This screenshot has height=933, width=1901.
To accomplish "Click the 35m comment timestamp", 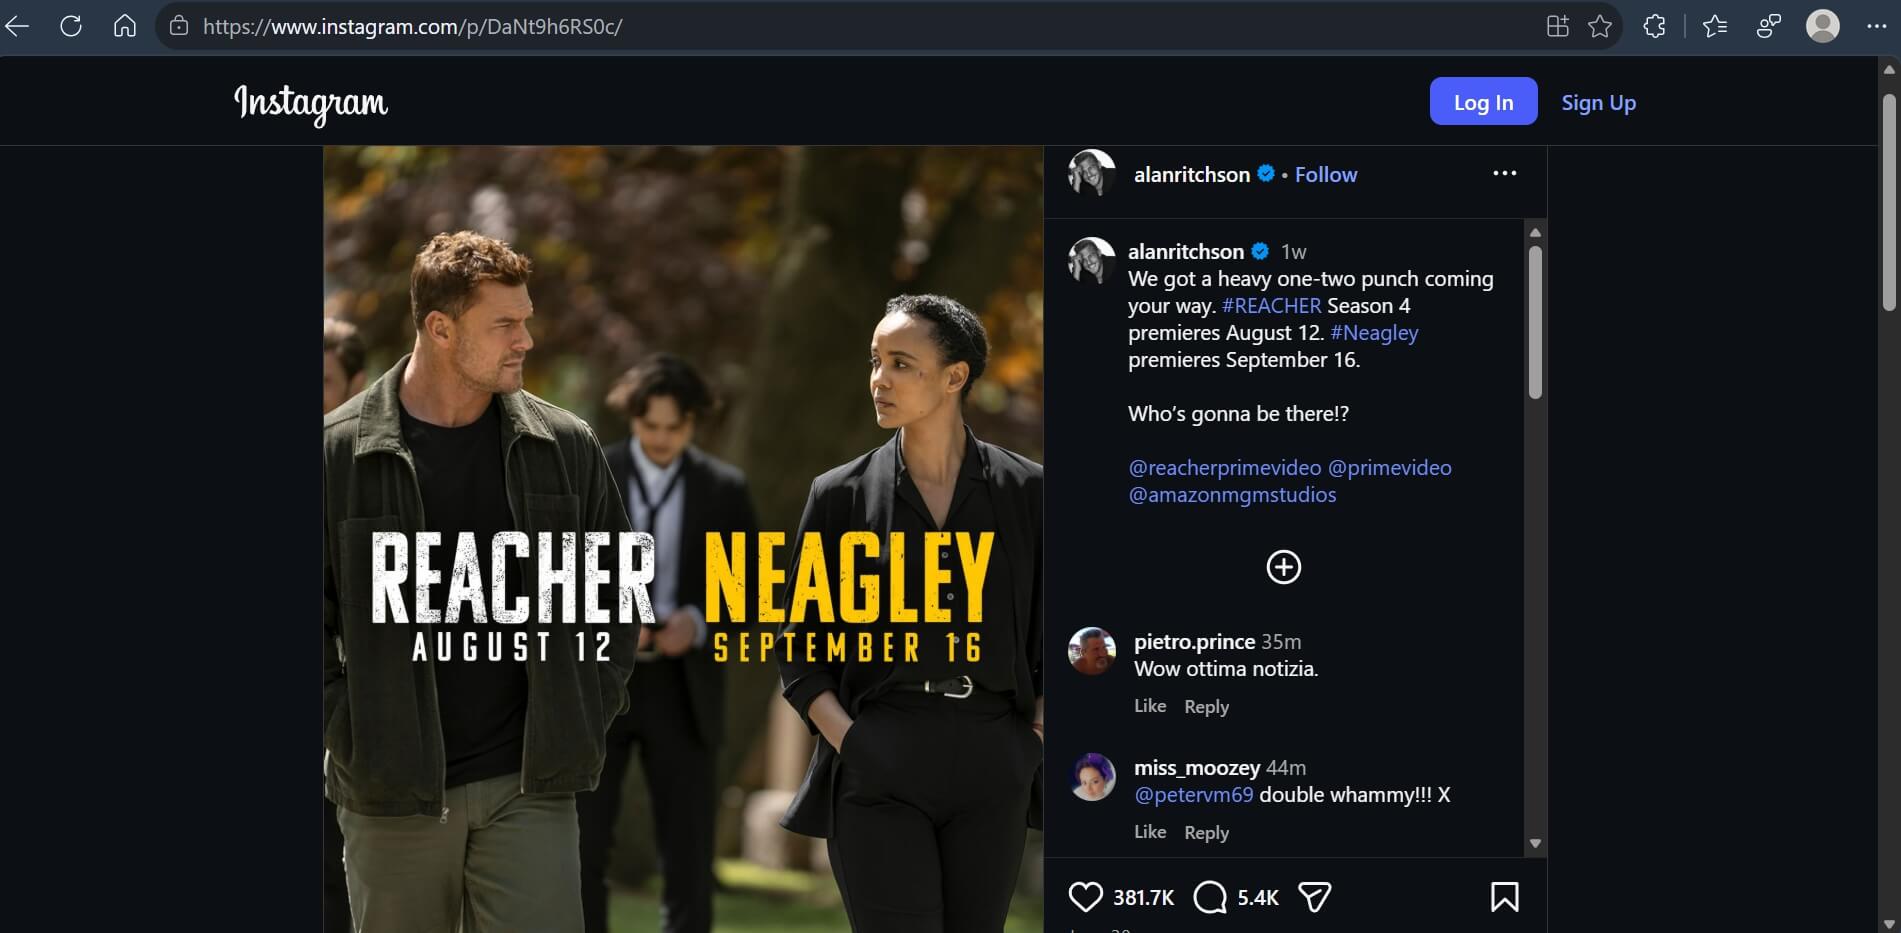I will [x=1281, y=642].
